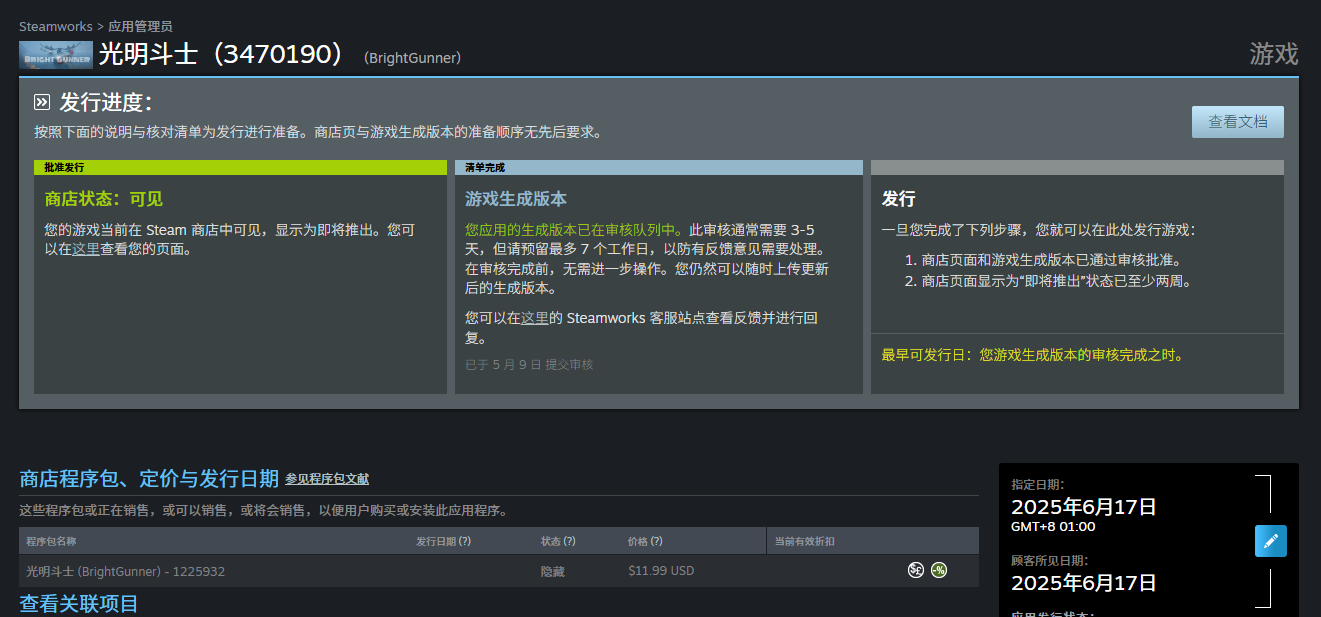Click the 状态 (?) column header

coord(558,541)
